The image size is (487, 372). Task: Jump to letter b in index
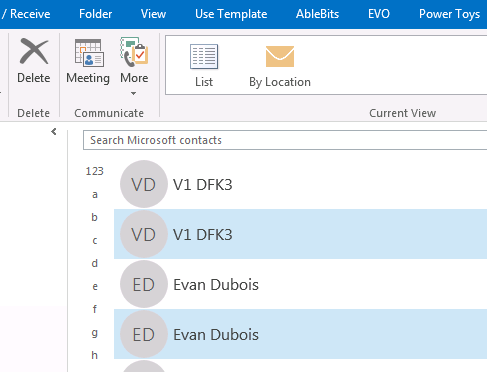coord(95,217)
